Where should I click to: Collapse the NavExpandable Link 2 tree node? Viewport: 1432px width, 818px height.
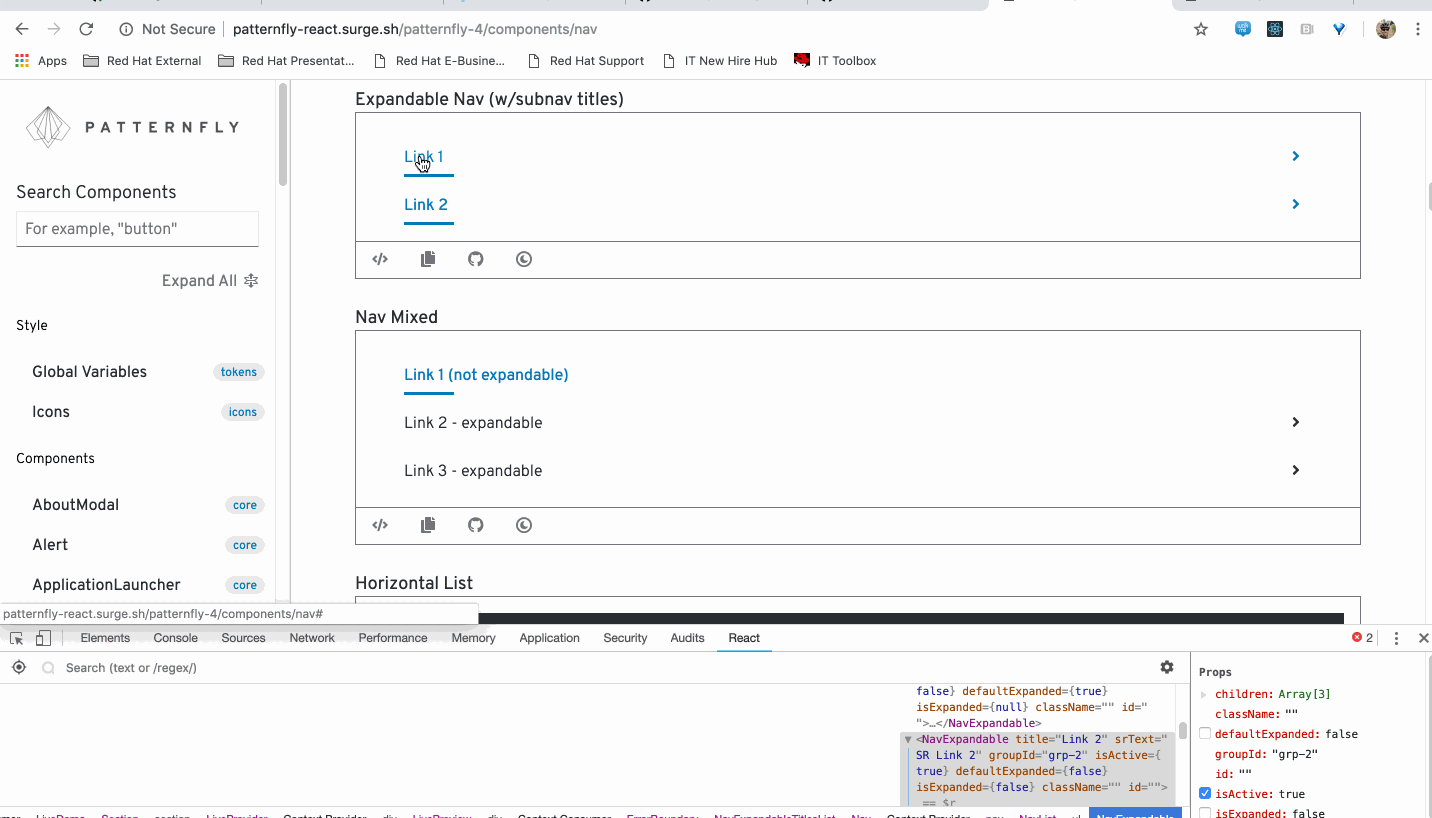coord(908,739)
